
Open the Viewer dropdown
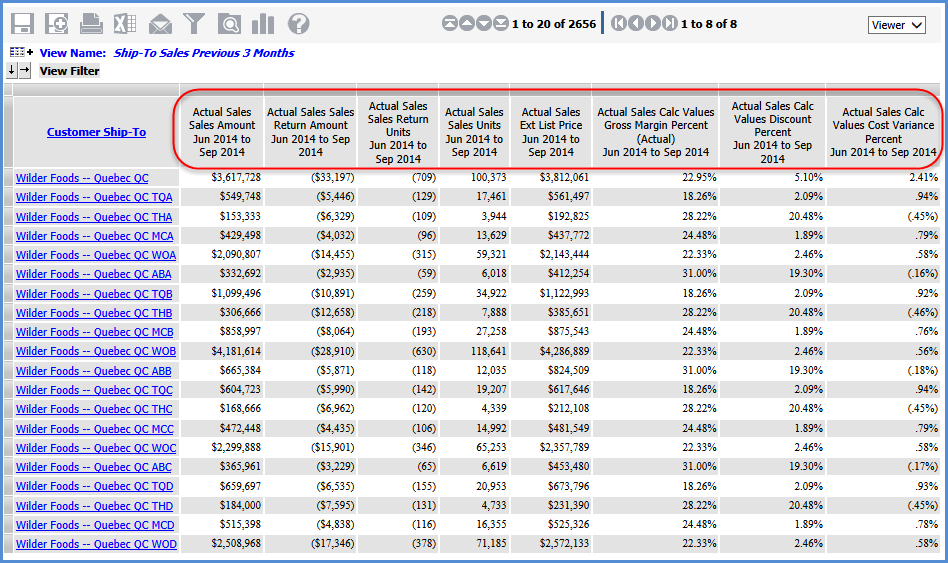pyautogui.click(x=897, y=25)
